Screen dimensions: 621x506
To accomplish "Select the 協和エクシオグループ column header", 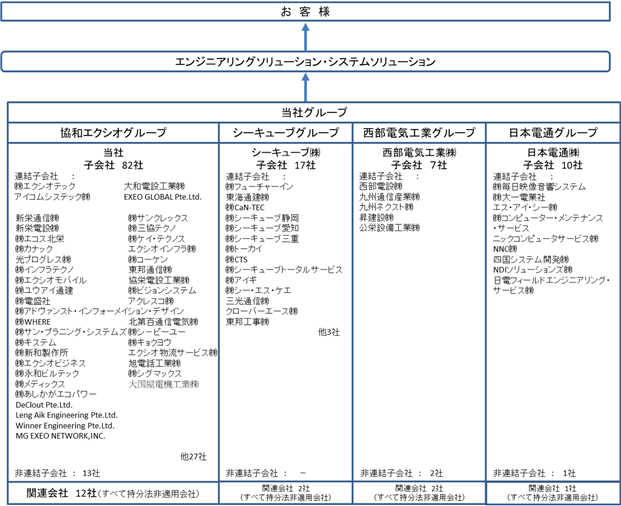I will tap(113, 133).
